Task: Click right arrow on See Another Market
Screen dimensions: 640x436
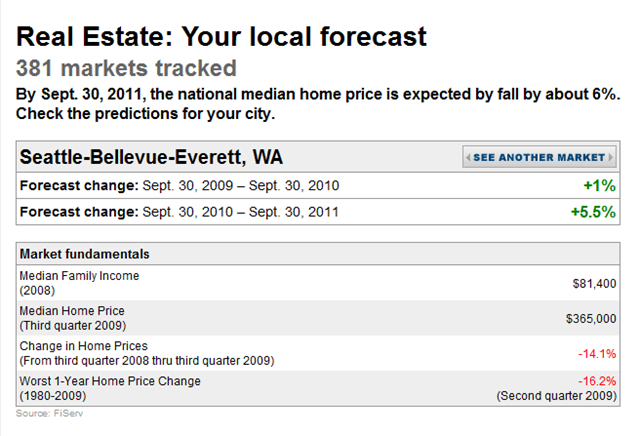Action: pyautogui.click(x=611, y=157)
